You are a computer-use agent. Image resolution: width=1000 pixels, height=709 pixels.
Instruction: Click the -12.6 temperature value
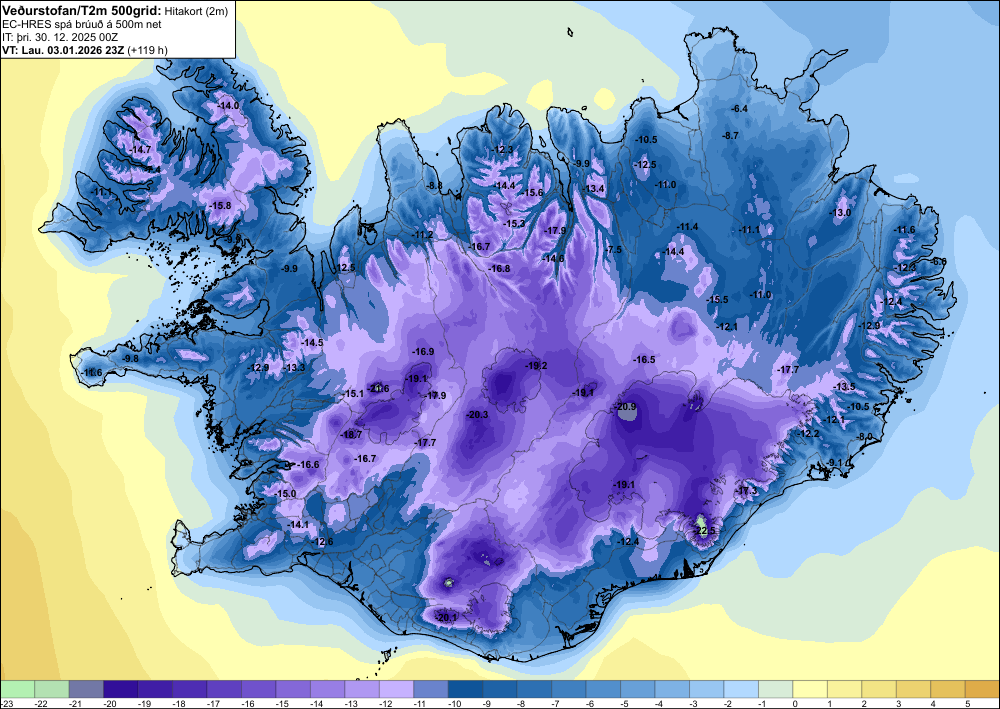click(x=322, y=542)
